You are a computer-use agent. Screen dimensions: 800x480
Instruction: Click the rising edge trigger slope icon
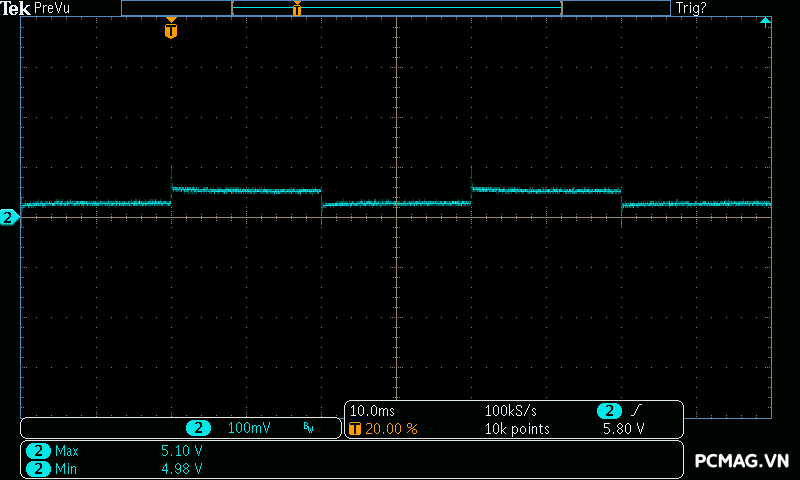[636, 411]
